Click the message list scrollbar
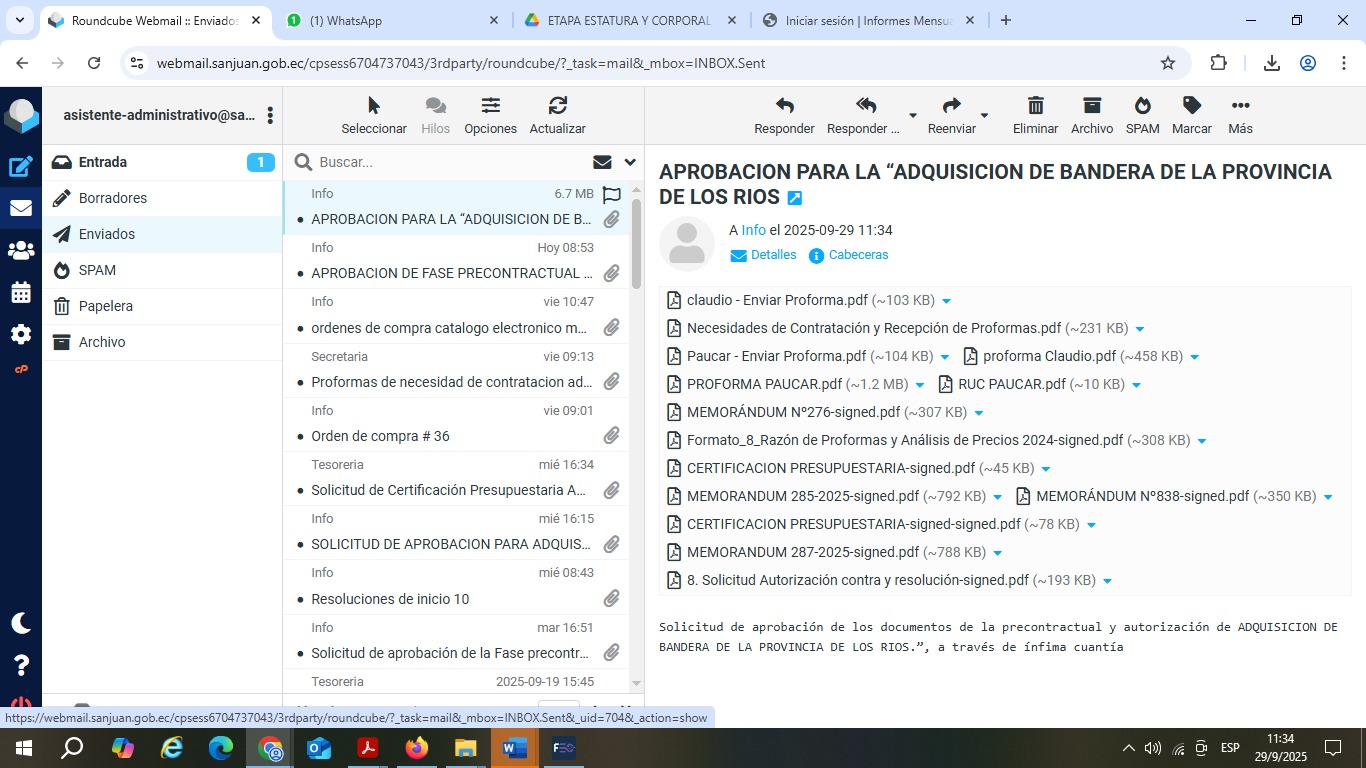The width and height of the screenshot is (1366, 768). coord(637,240)
